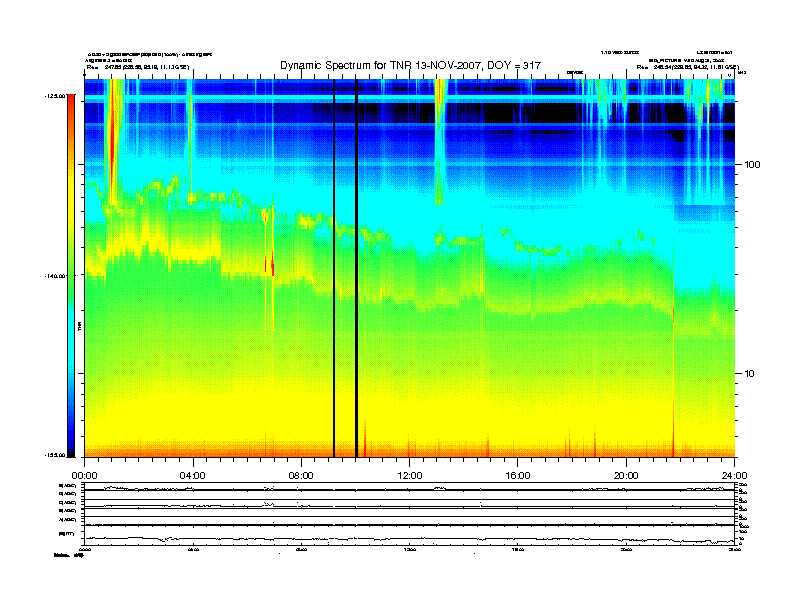Click the -155.00 colorbar bottom label
The image size is (792, 612).
[55, 455]
